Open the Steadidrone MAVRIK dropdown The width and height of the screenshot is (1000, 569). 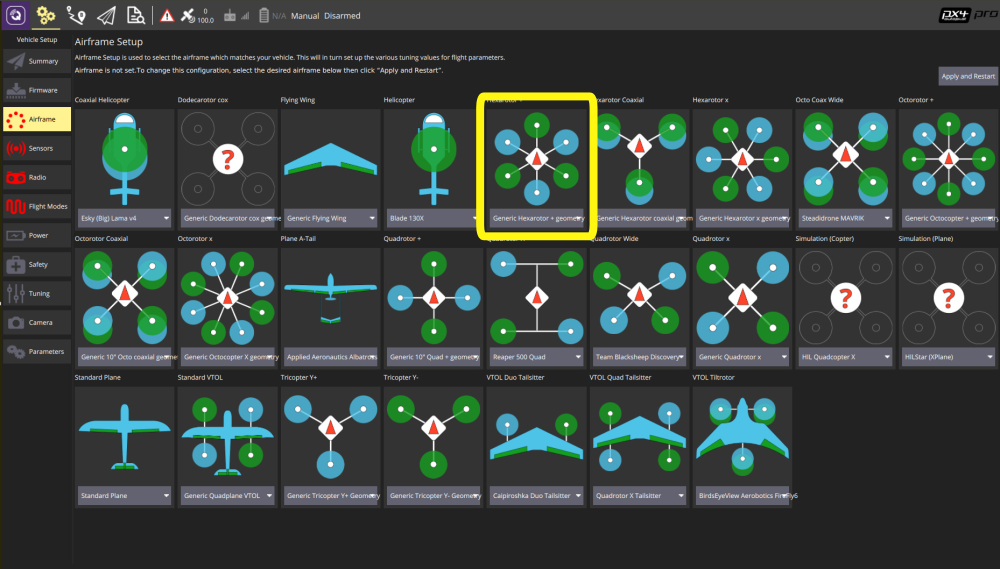tap(846, 218)
